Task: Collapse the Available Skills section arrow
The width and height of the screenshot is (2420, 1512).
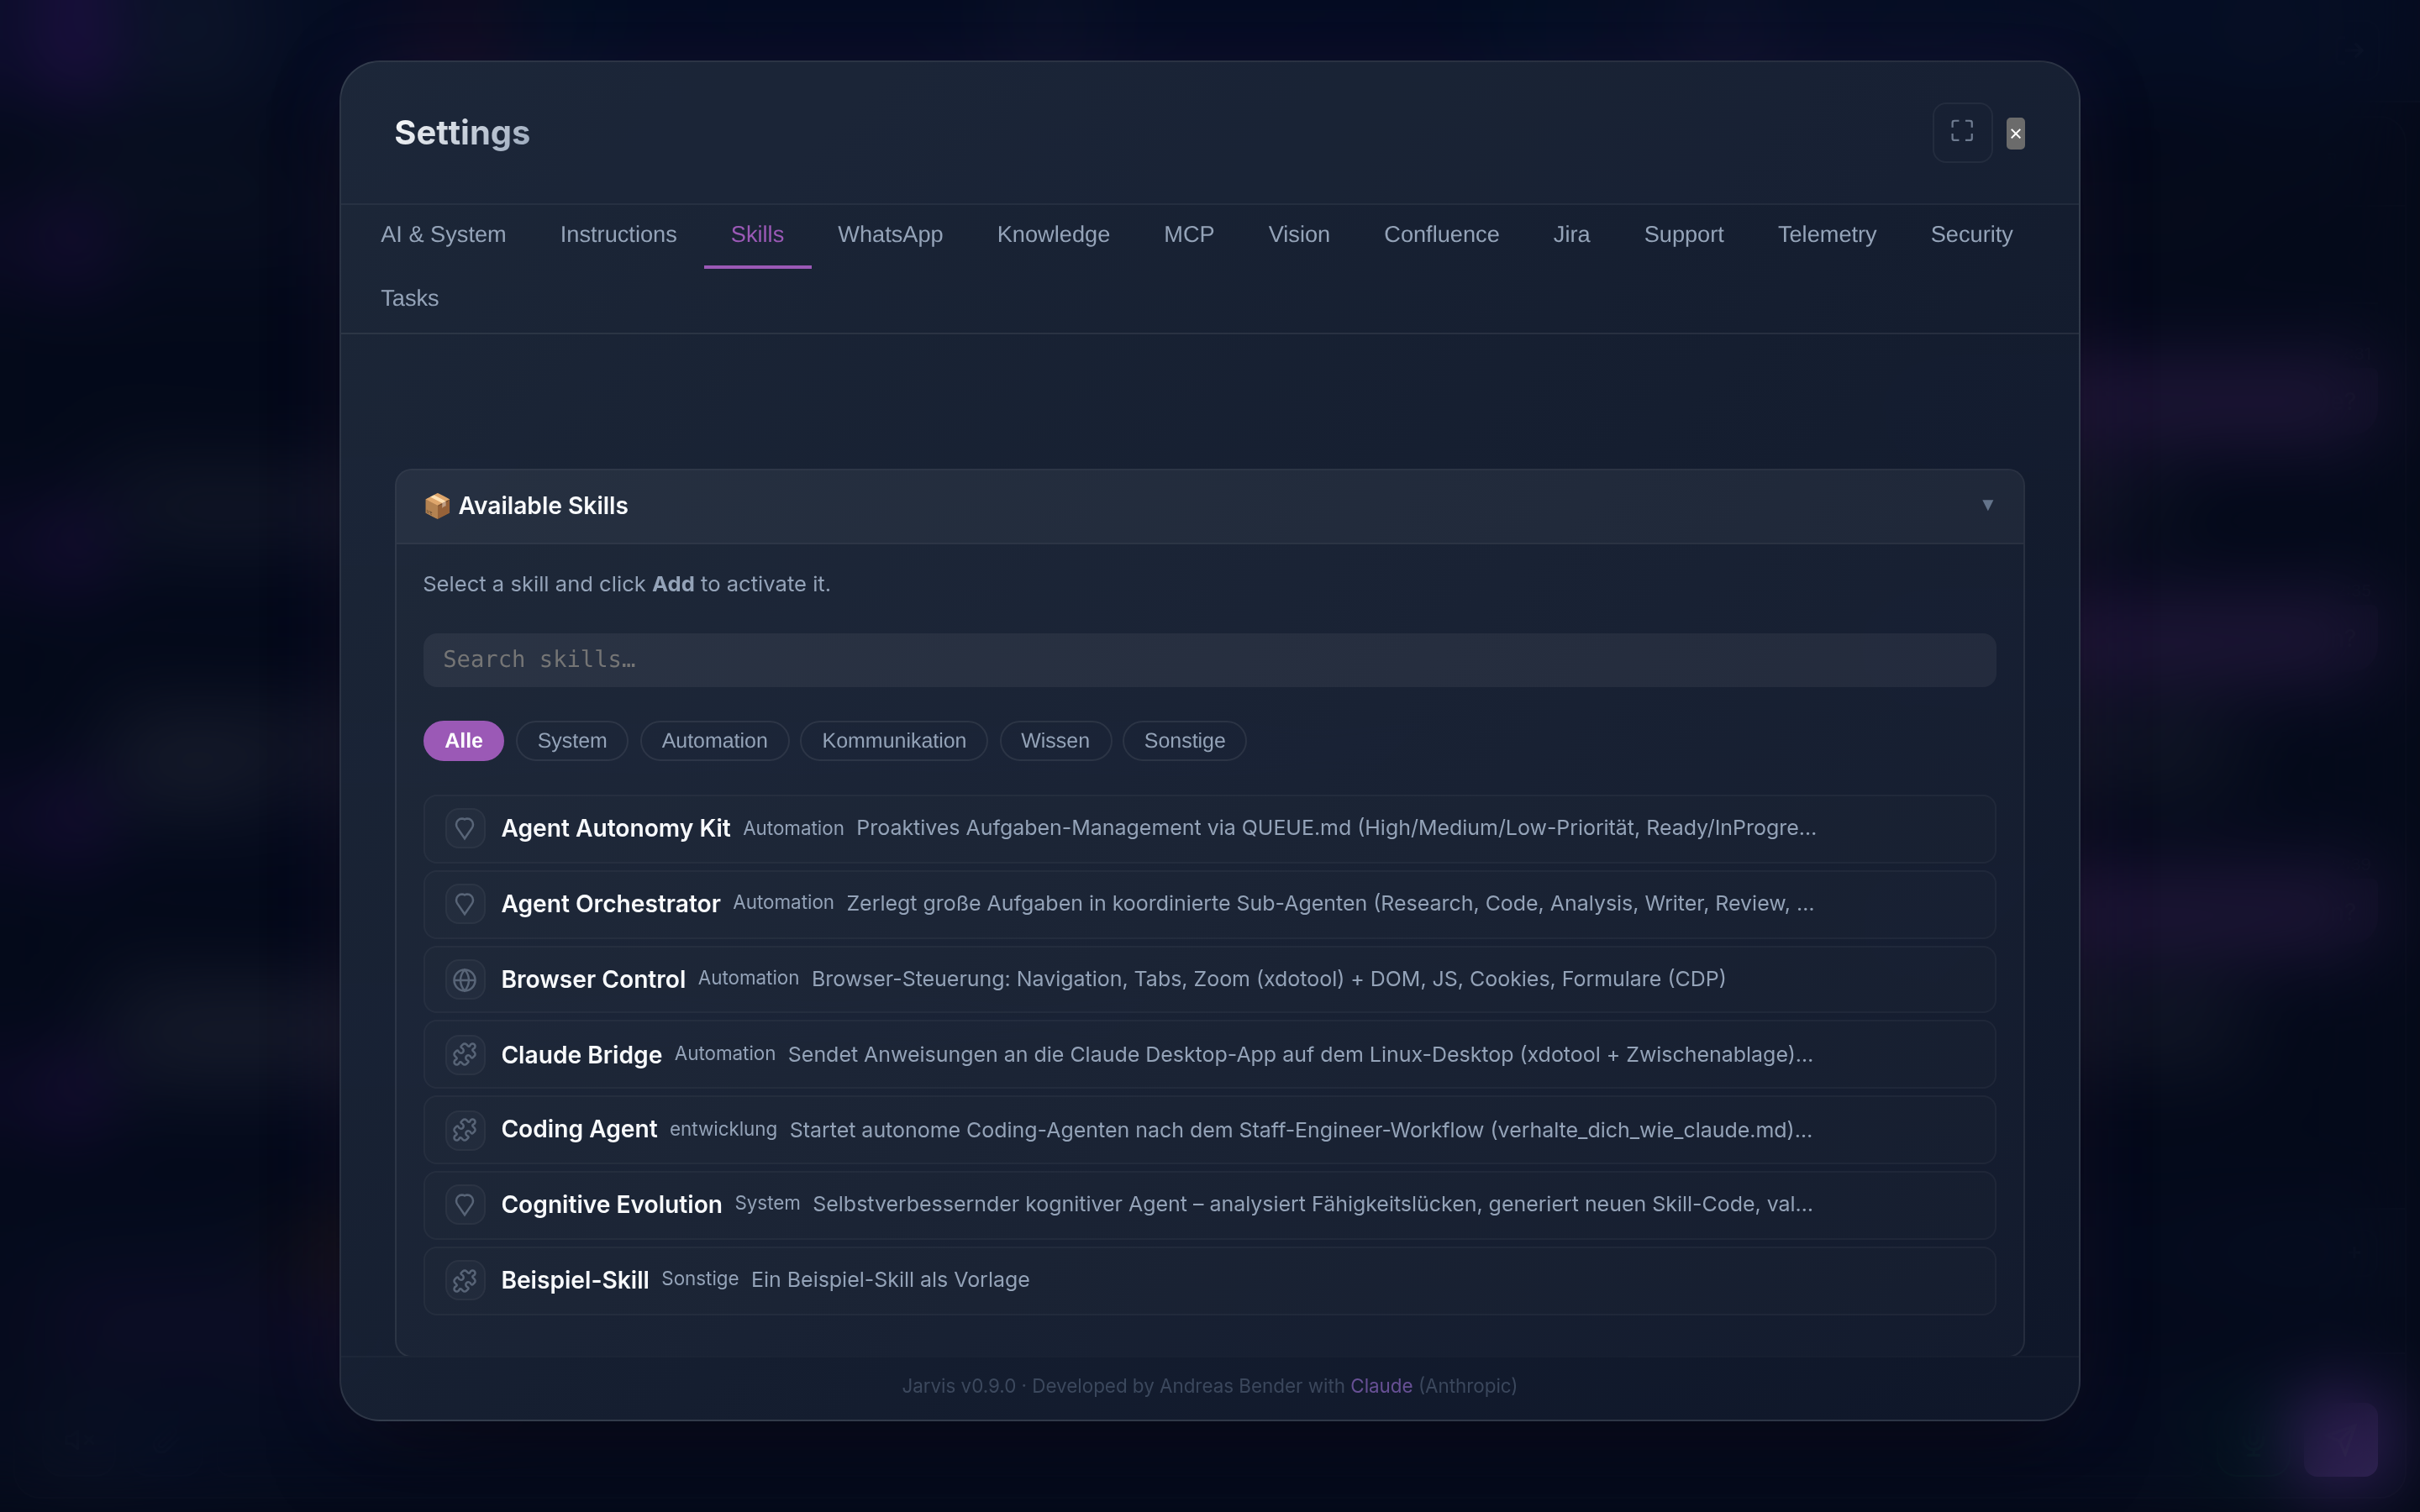Action: point(1988,505)
